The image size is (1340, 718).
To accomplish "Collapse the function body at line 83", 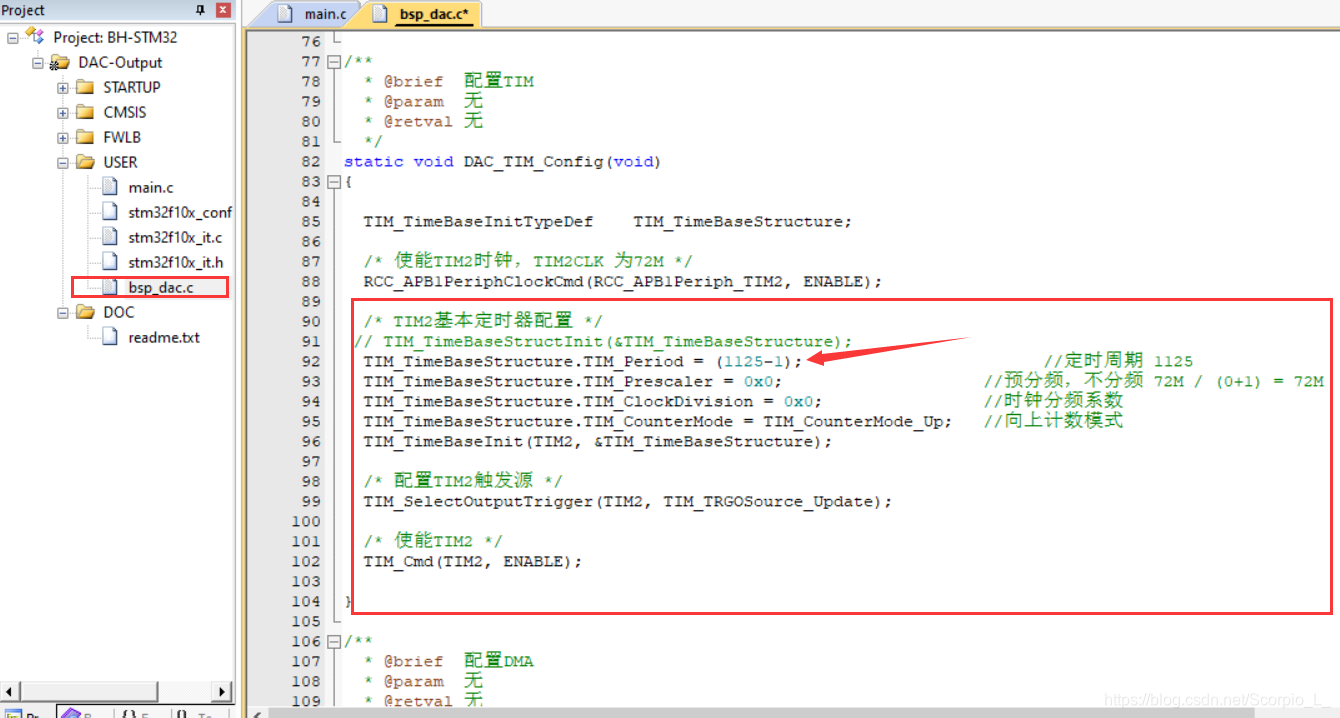I will point(334,182).
